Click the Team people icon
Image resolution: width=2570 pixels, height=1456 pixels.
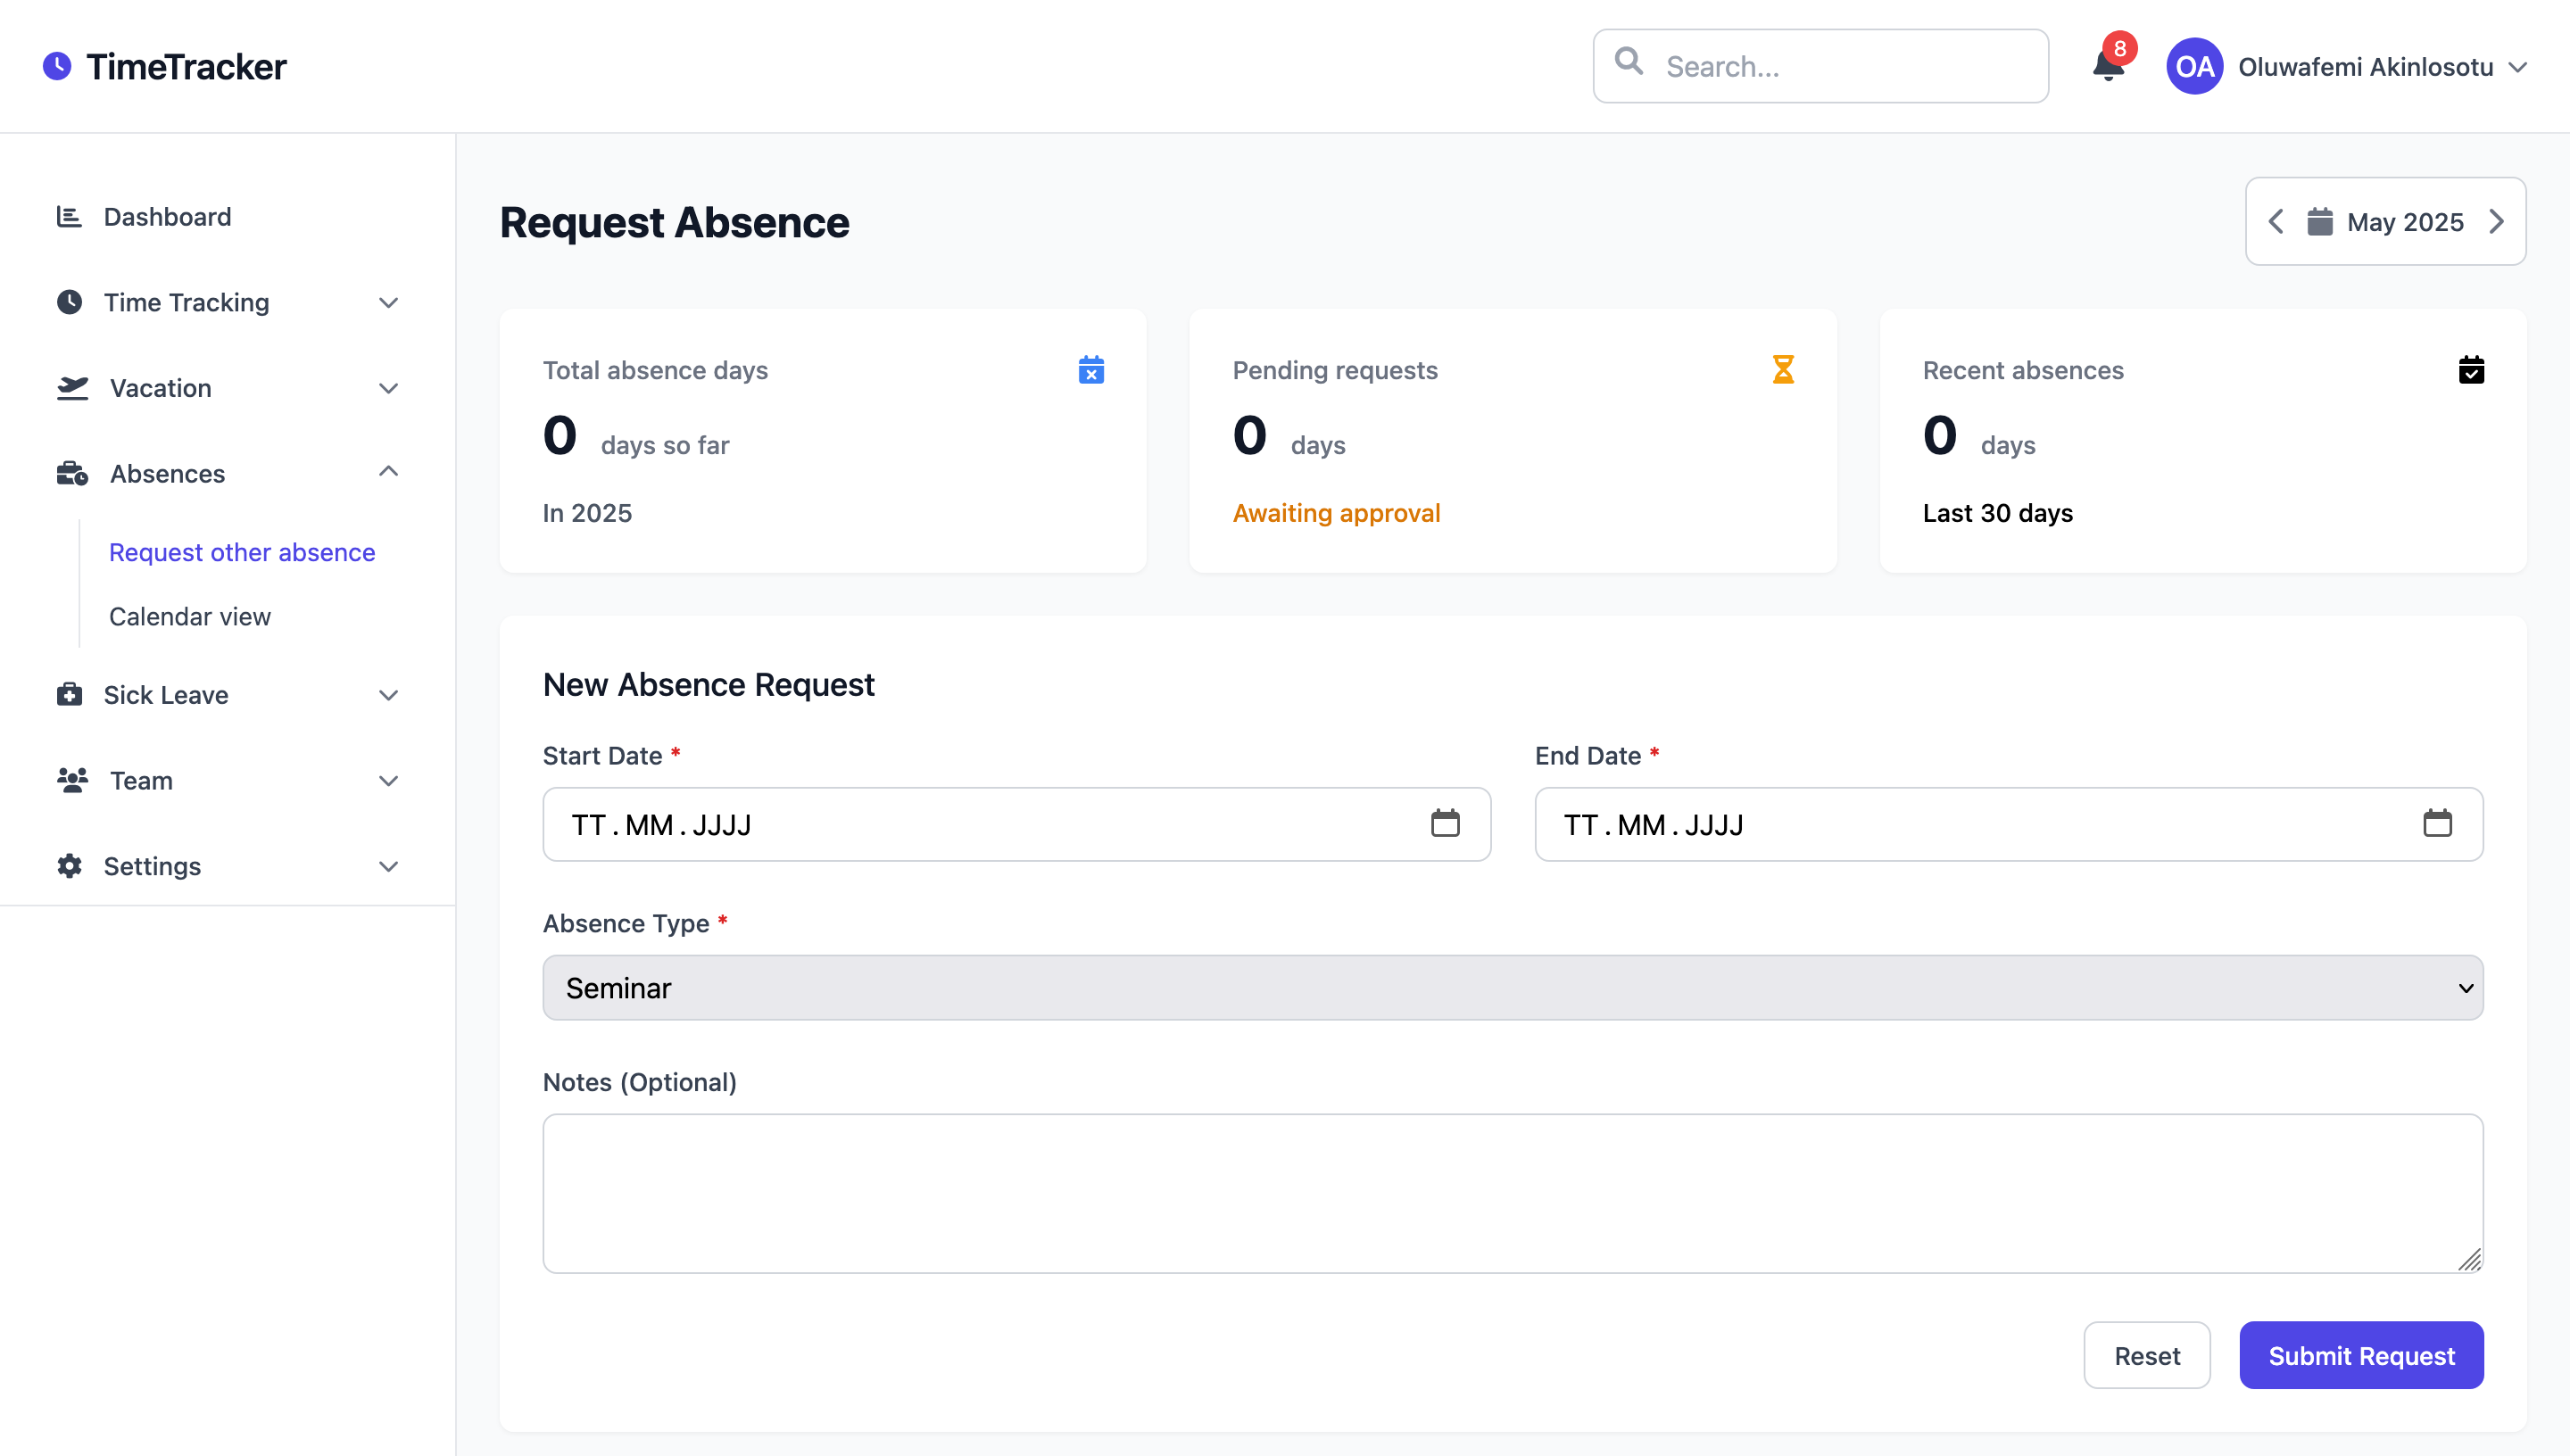(72, 780)
